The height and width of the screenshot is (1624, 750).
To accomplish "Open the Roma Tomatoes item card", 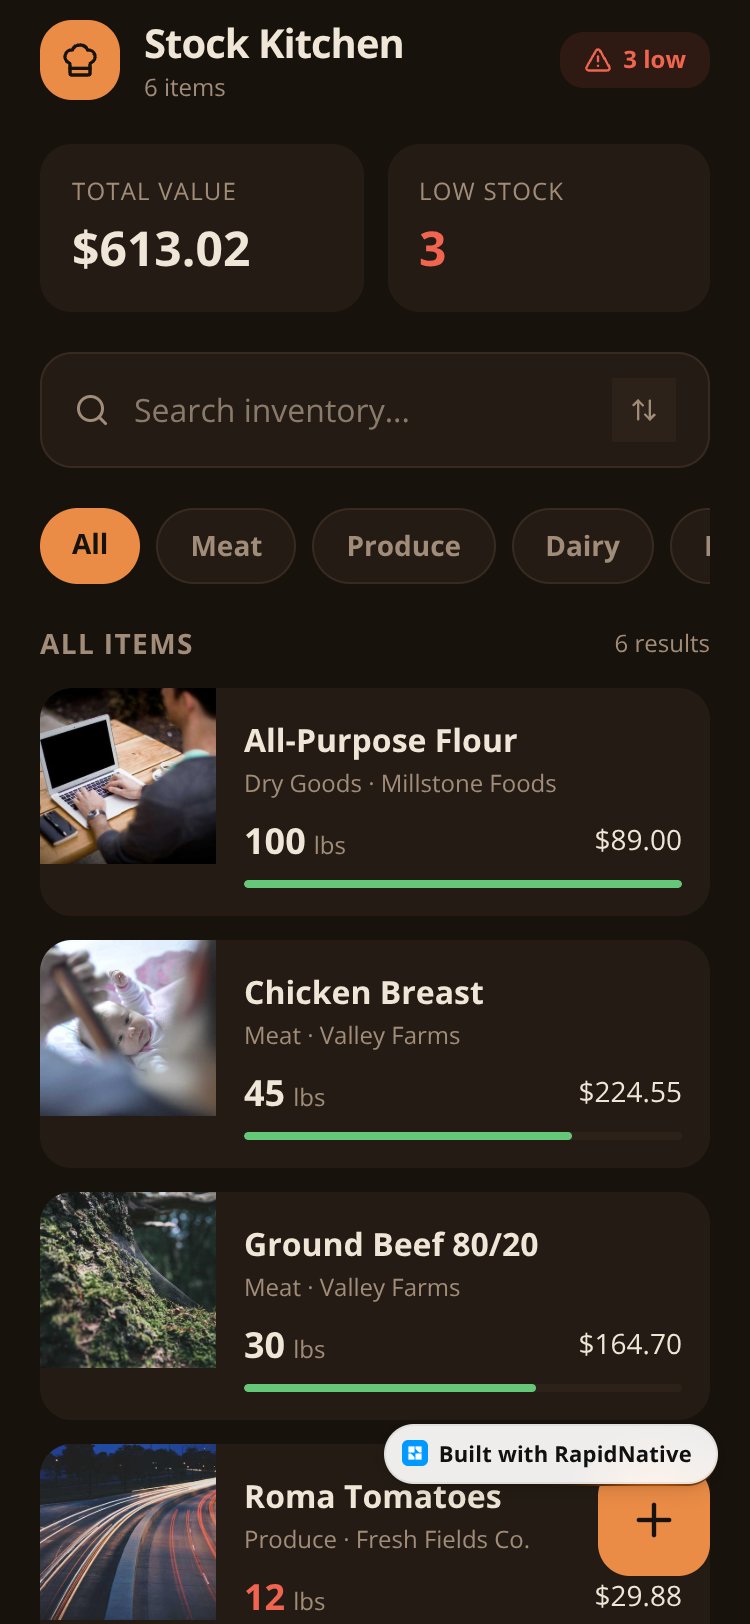I will (x=375, y=1534).
